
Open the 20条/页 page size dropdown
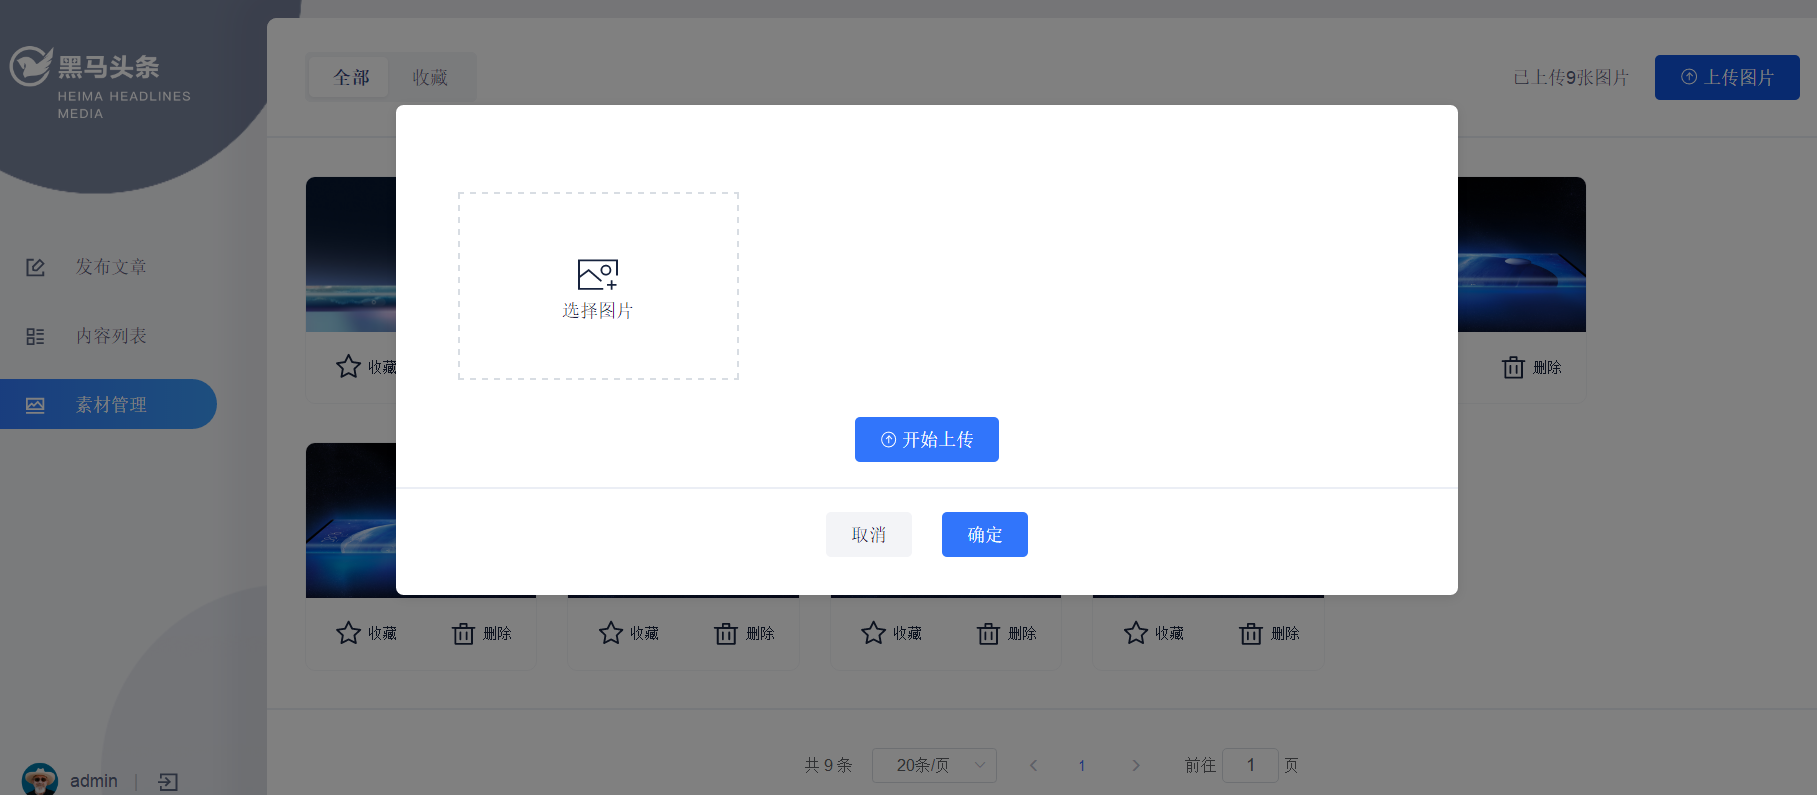click(934, 765)
